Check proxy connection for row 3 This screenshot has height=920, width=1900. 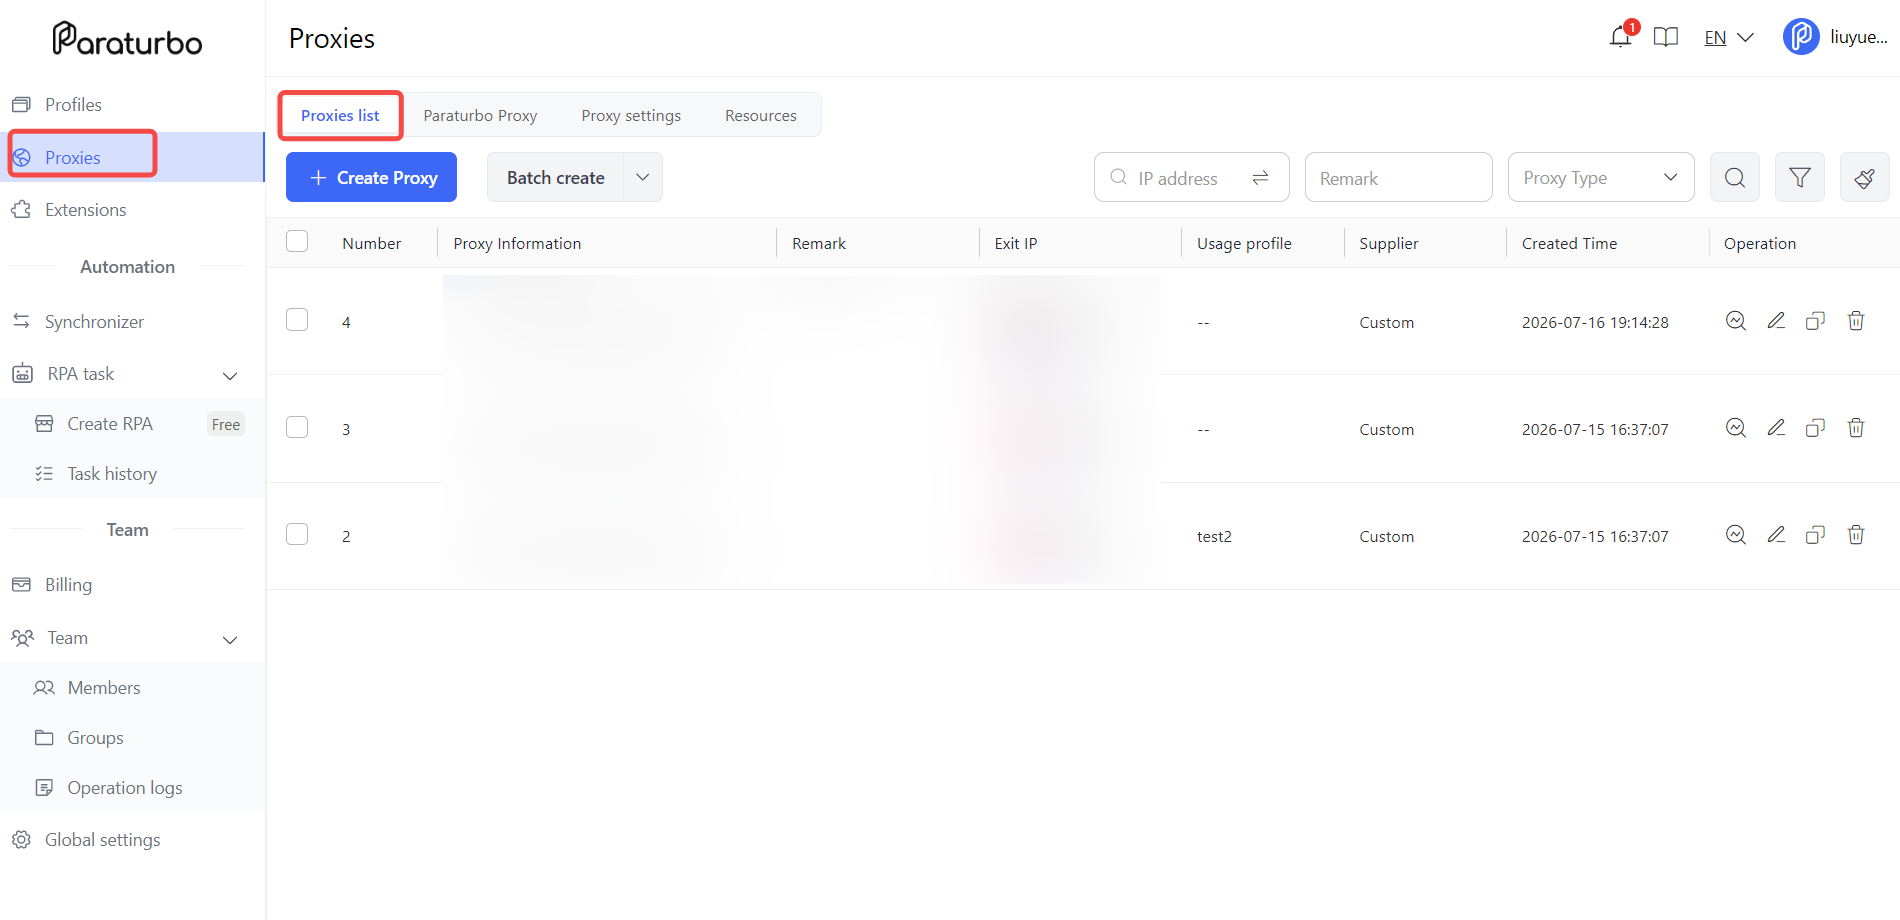coord(1736,428)
